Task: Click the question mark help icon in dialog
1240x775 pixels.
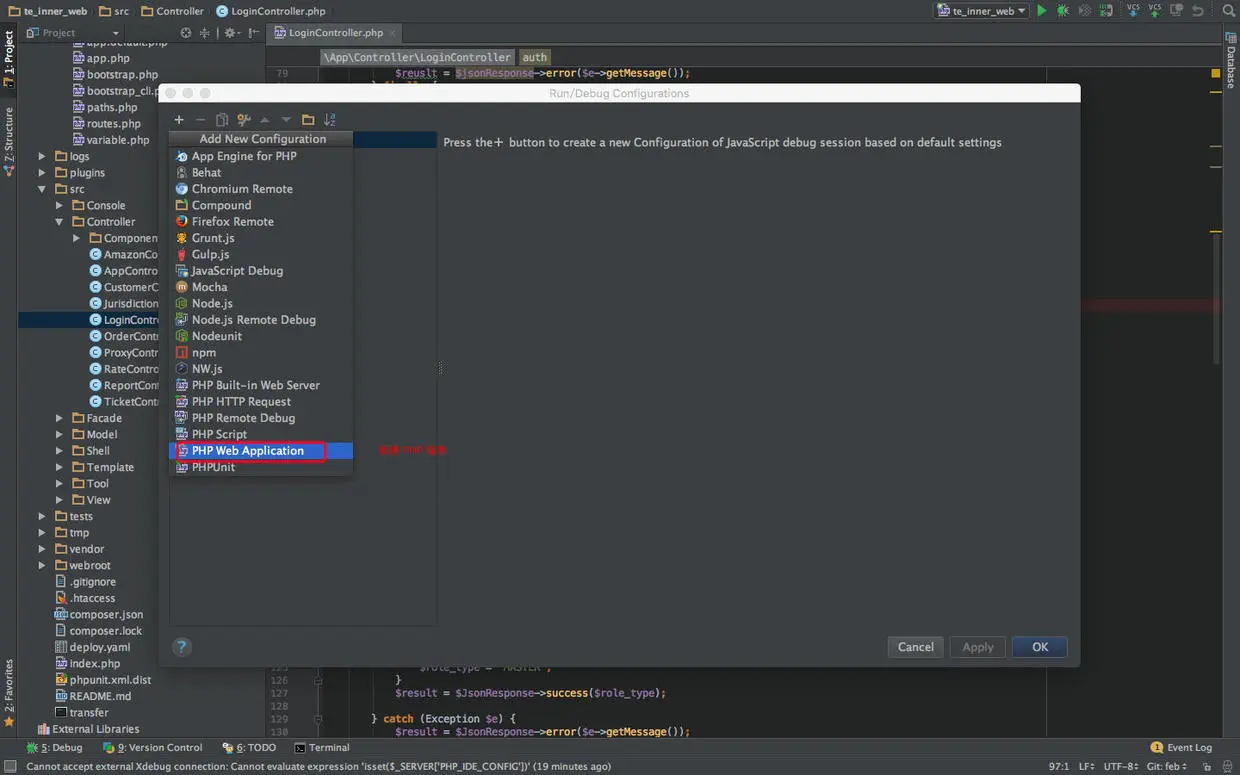Action: [x=181, y=647]
